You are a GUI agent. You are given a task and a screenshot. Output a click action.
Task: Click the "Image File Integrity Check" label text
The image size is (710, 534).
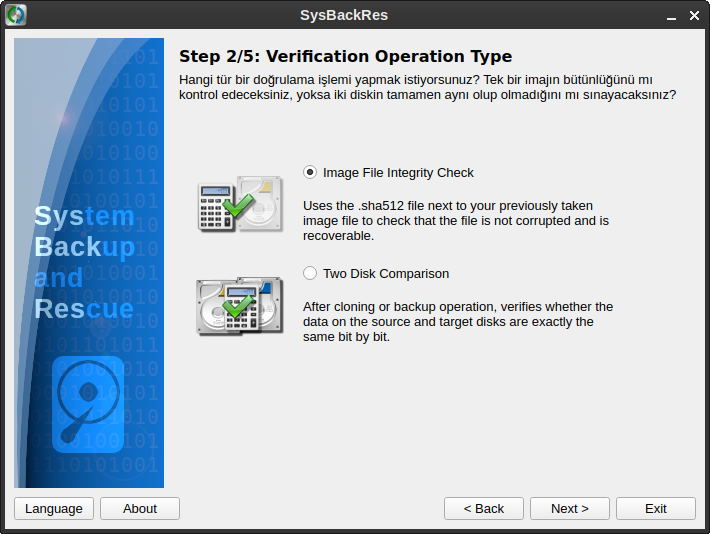tap(398, 172)
